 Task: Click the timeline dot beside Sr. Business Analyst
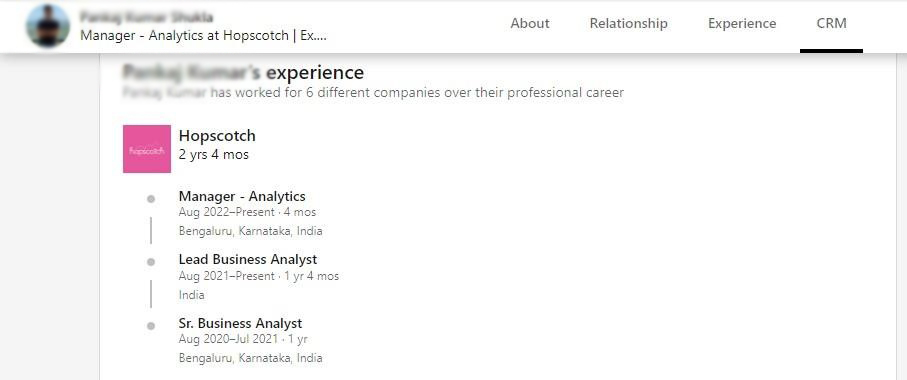(x=151, y=326)
